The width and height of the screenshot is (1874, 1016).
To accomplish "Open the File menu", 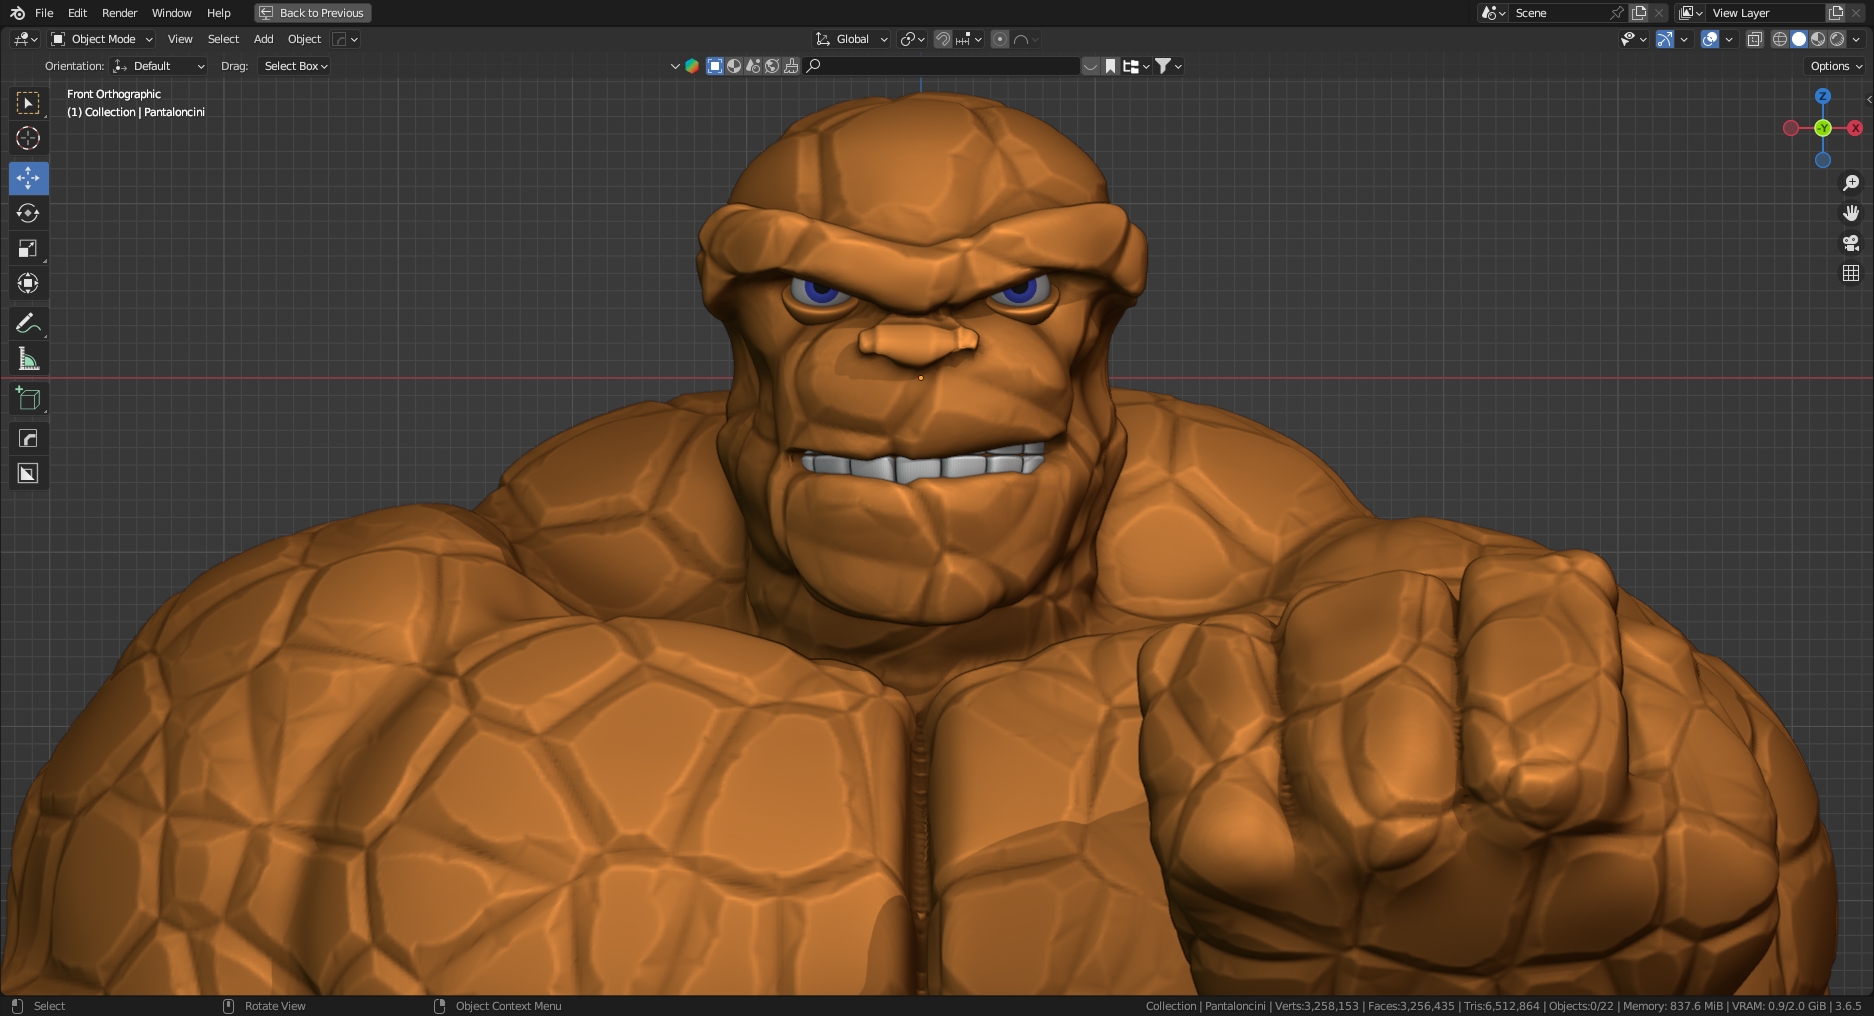I will 44,13.
